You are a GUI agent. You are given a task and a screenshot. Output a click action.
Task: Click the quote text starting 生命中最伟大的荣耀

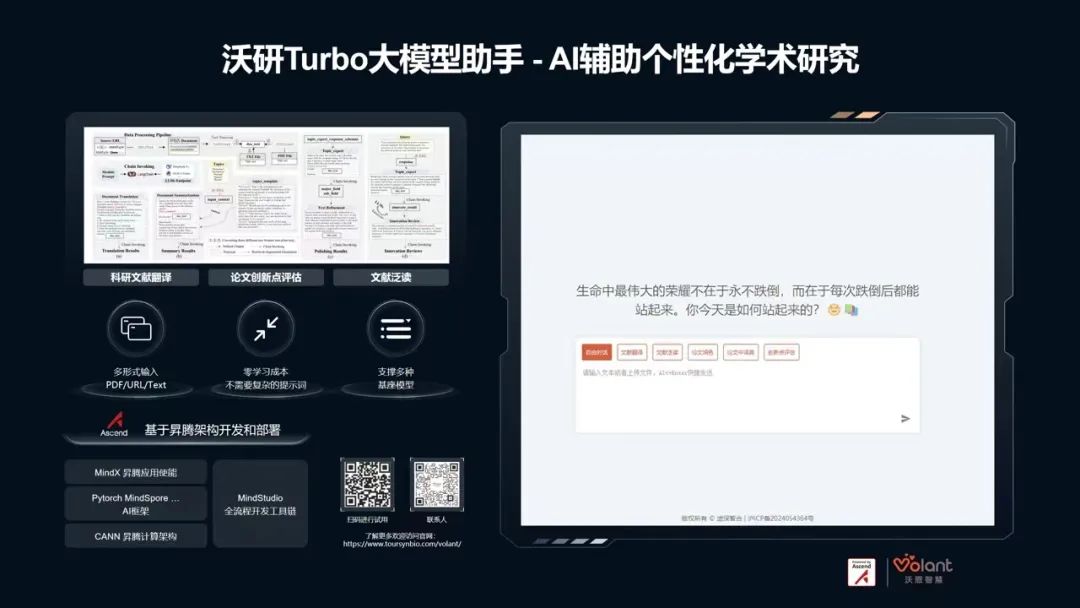(x=747, y=300)
